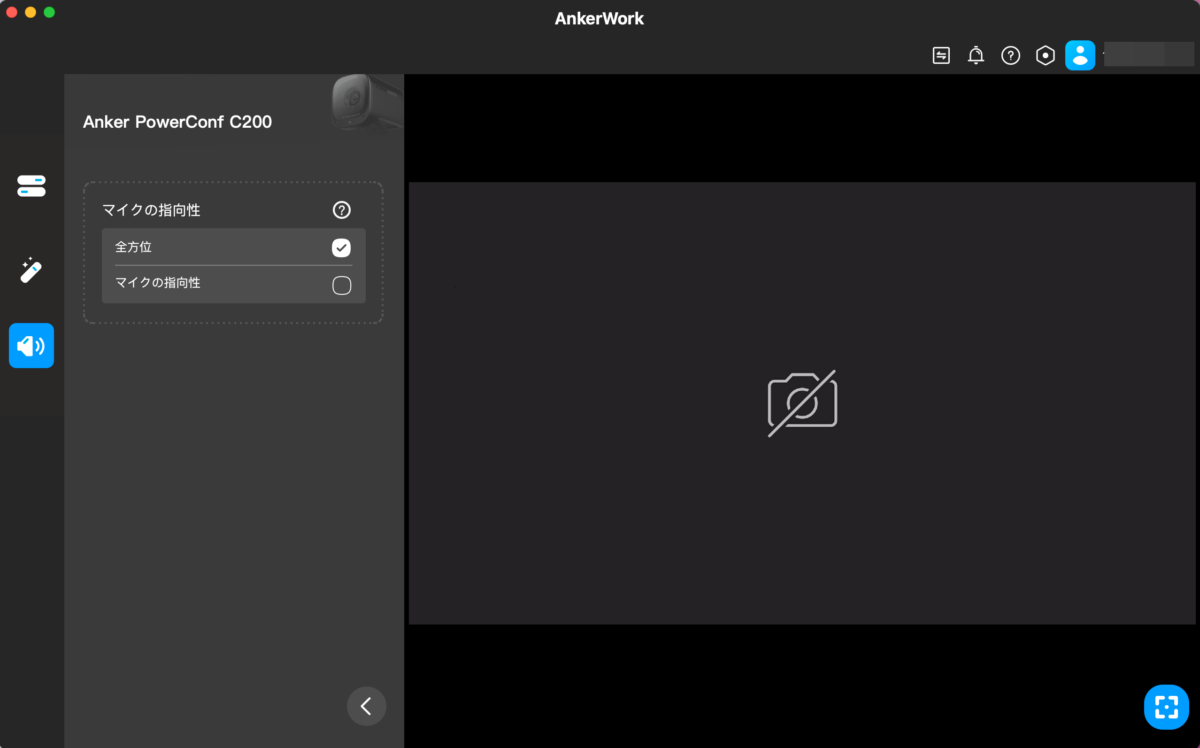Screen dimensions: 1200x748
Task: Click the 全方位 row label
Action: pyautogui.click(x=133, y=247)
